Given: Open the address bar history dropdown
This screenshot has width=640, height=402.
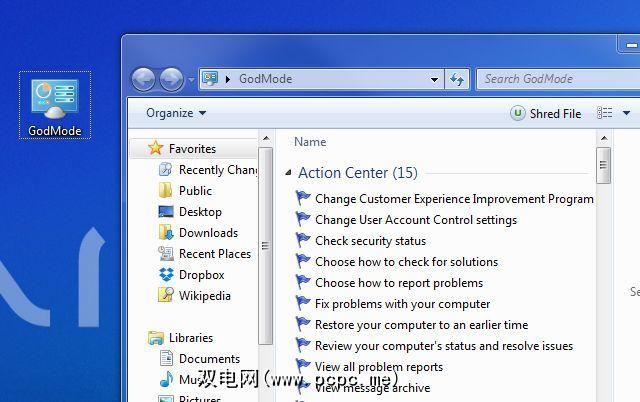Looking at the screenshot, I should click(434, 80).
